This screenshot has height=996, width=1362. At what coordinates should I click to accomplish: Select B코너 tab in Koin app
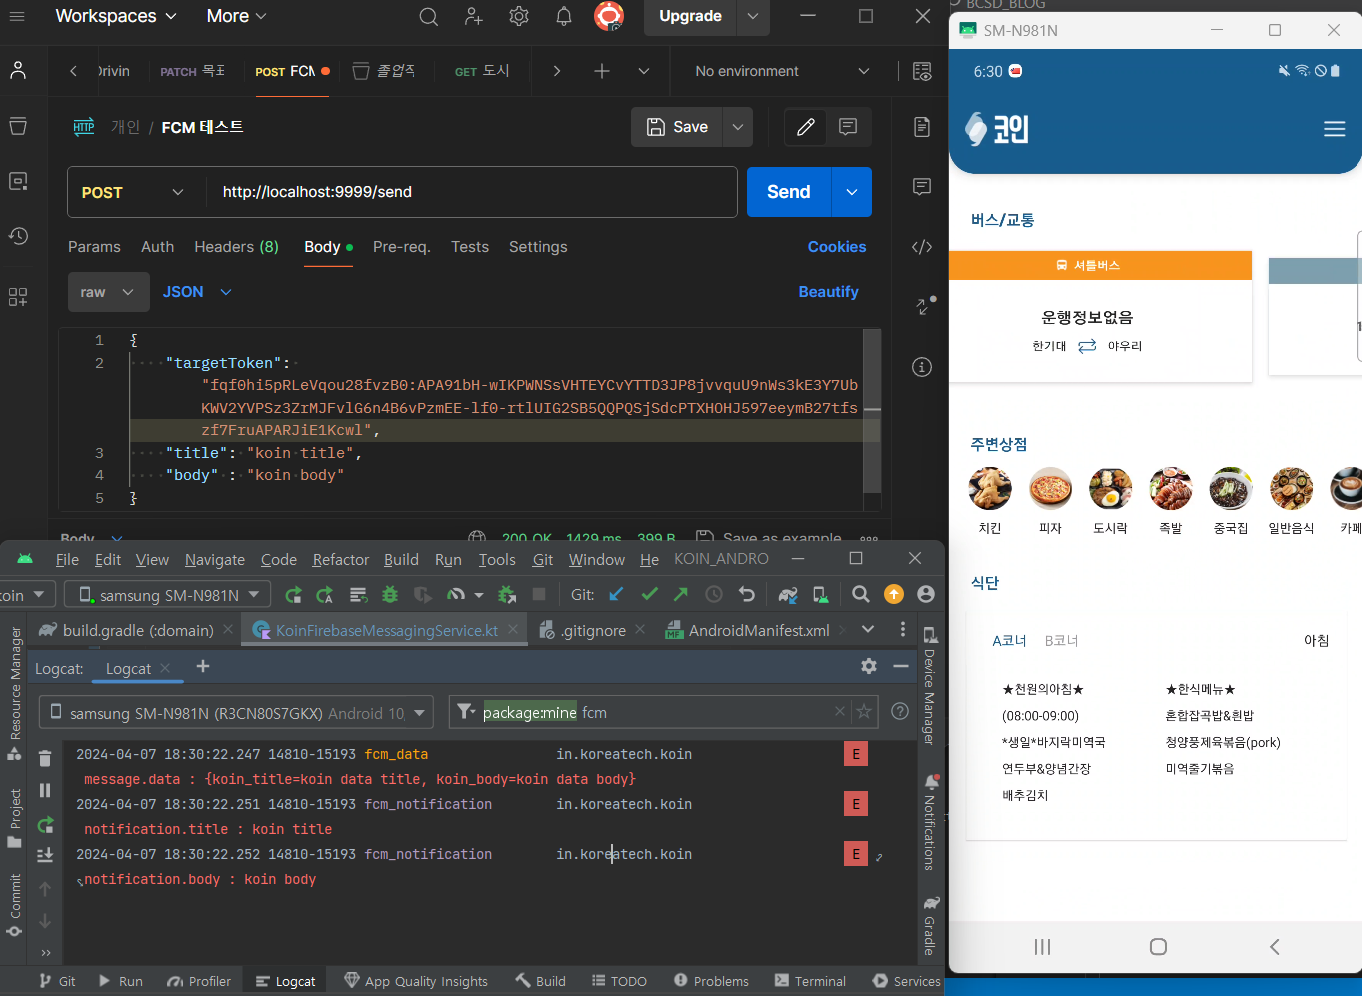click(1061, 641)
